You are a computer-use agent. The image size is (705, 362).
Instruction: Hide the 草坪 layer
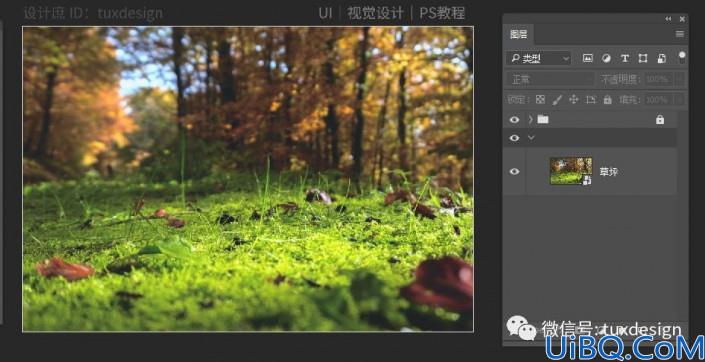click(514, 171)
